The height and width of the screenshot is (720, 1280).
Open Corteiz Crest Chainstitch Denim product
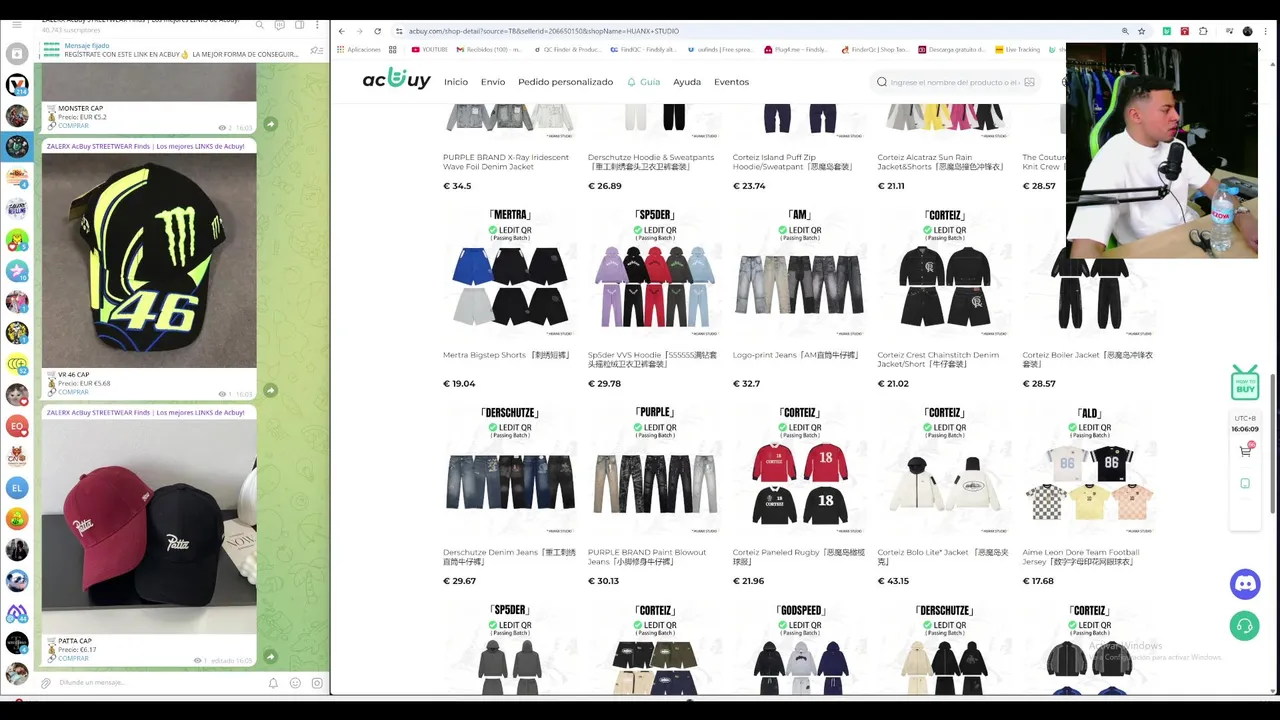click(x=945, y=298)
